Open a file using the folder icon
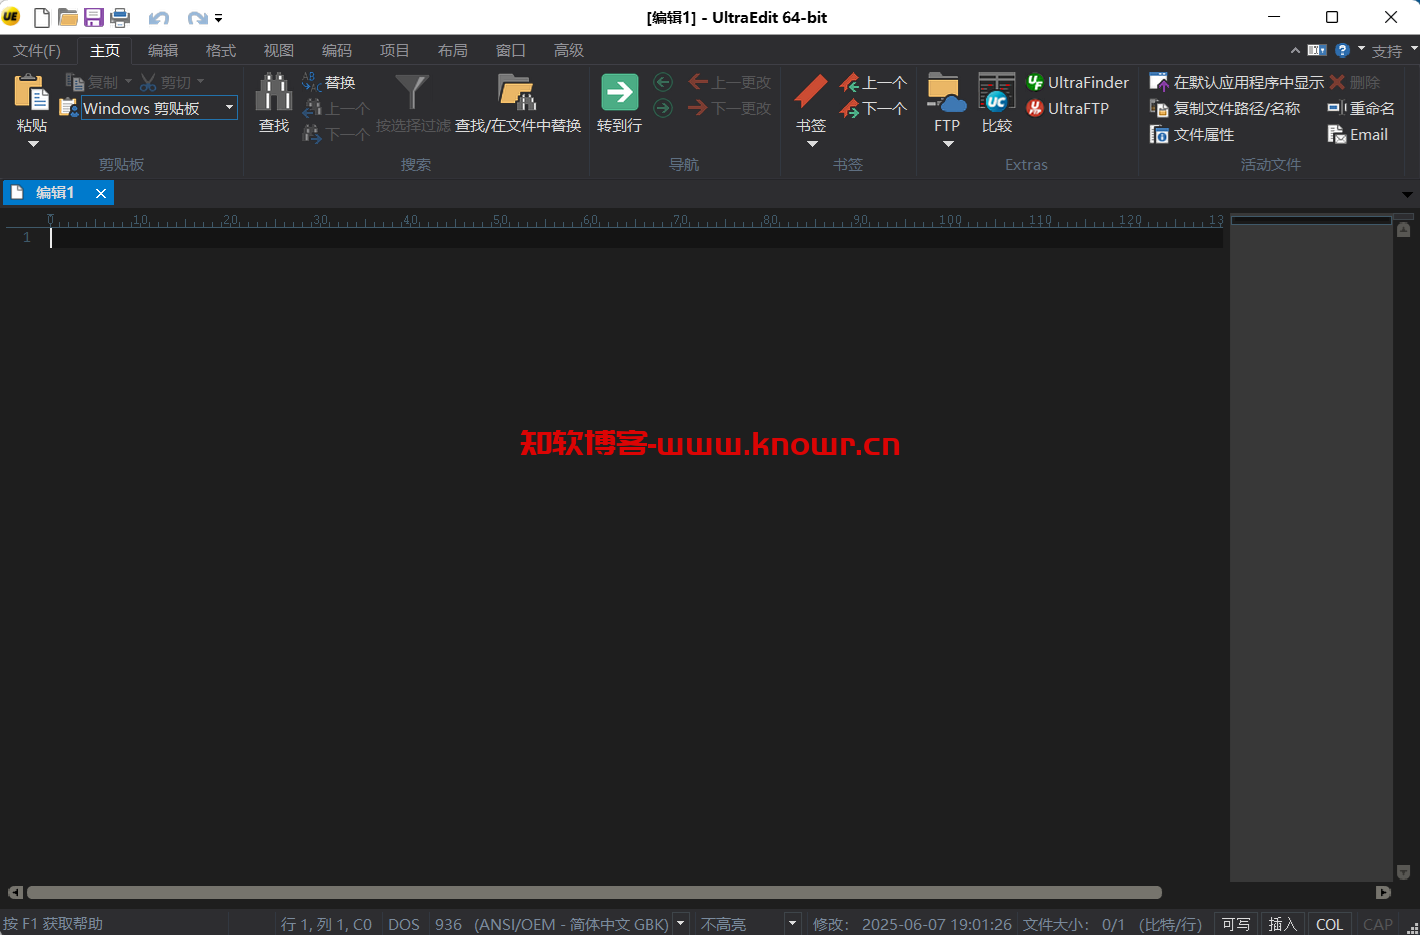This screenshot has height=935, width=1420. (68, 17)
